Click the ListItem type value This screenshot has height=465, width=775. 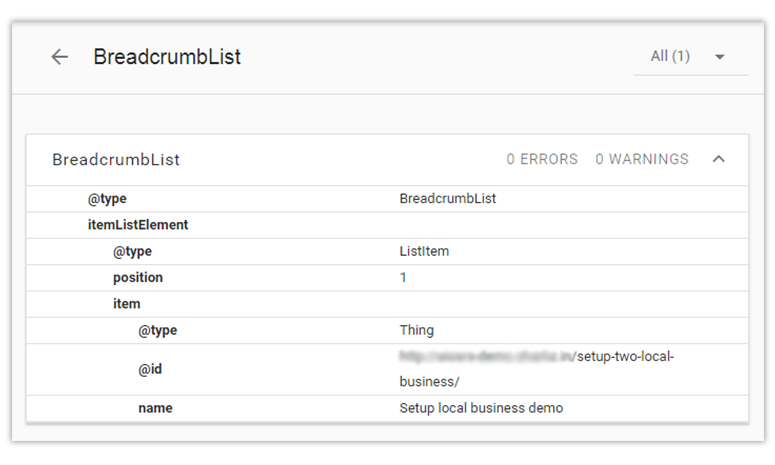click(x=424, y=251)
